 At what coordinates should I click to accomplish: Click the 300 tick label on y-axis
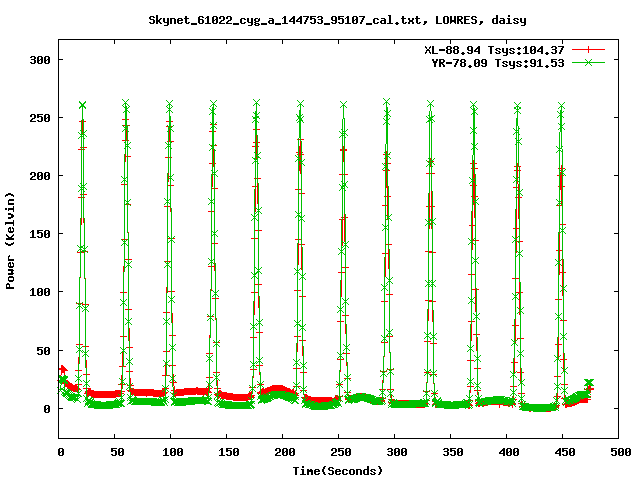pyautogui.click(x=38, y=60)
